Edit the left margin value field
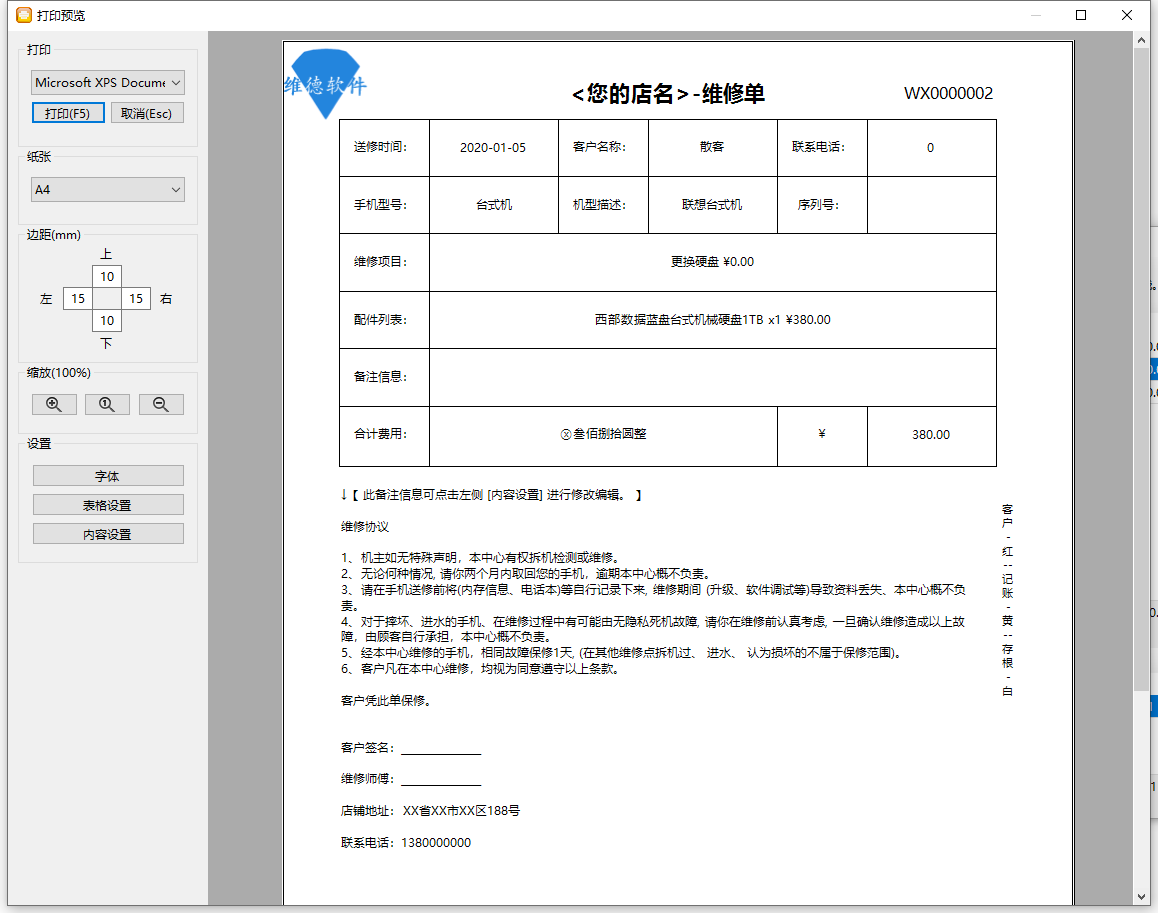 (78, 298)
